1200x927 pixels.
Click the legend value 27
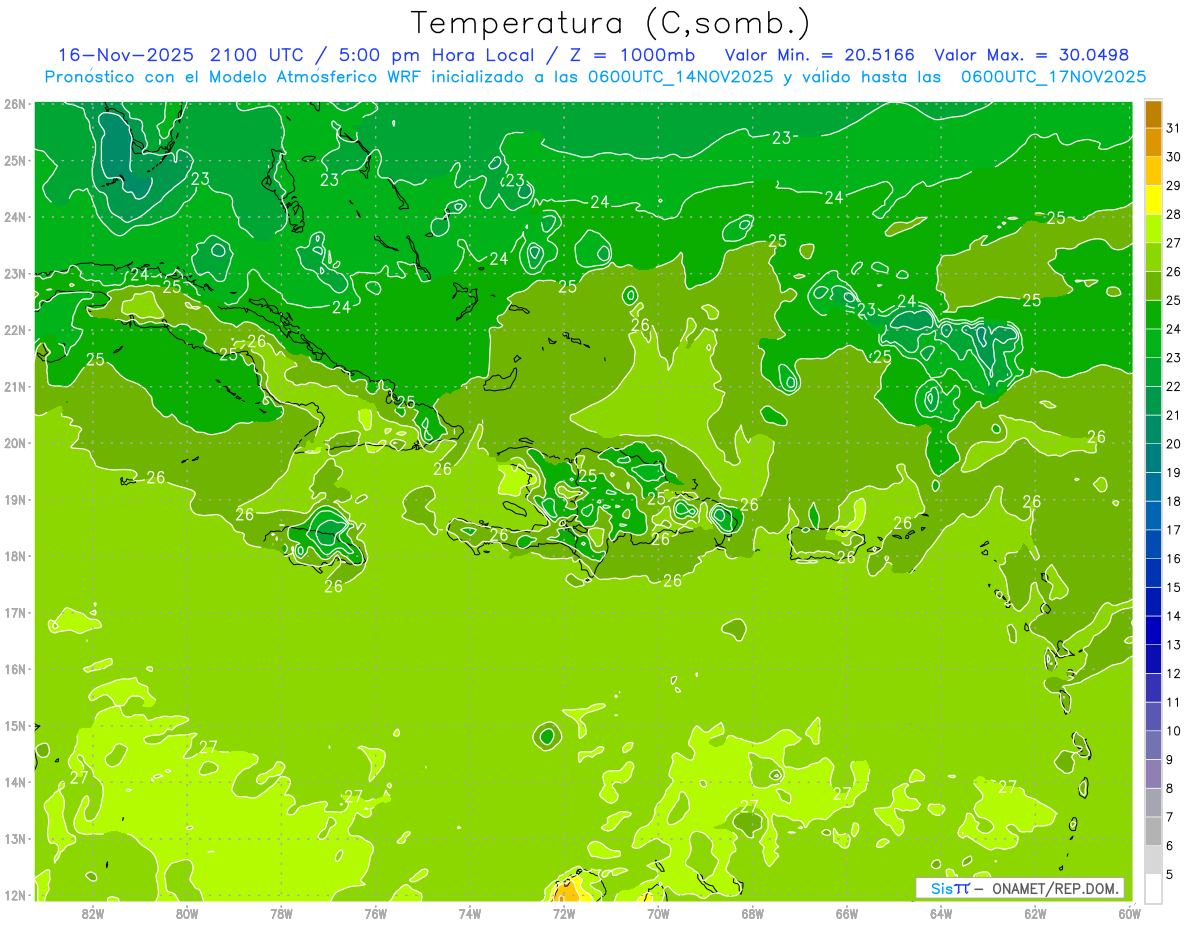[1173, 243]
